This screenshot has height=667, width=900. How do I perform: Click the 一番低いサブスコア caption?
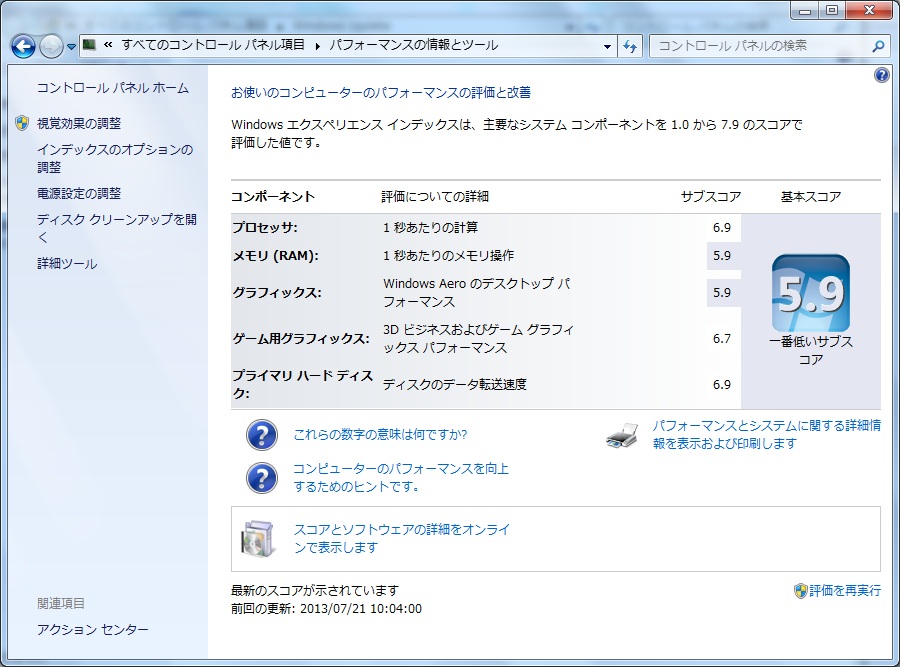810,350
